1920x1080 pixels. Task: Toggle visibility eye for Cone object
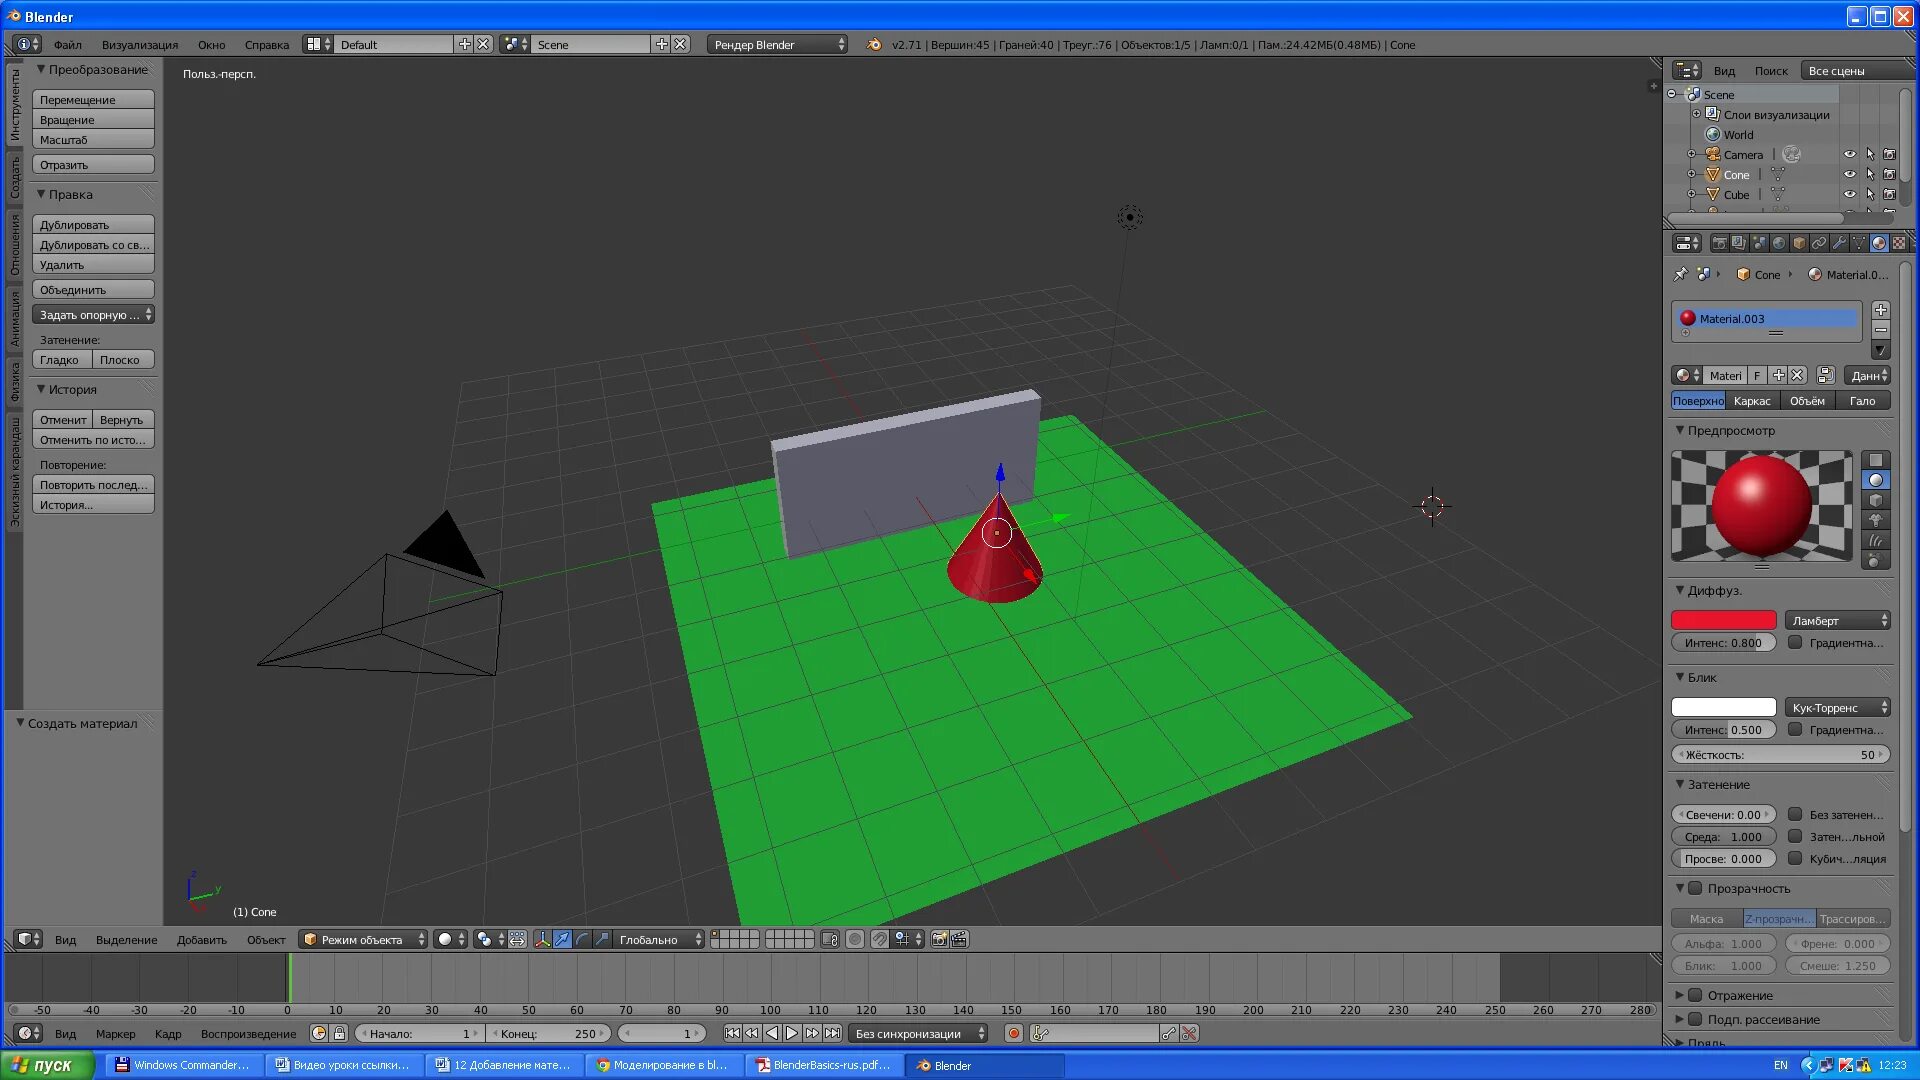1849,174
